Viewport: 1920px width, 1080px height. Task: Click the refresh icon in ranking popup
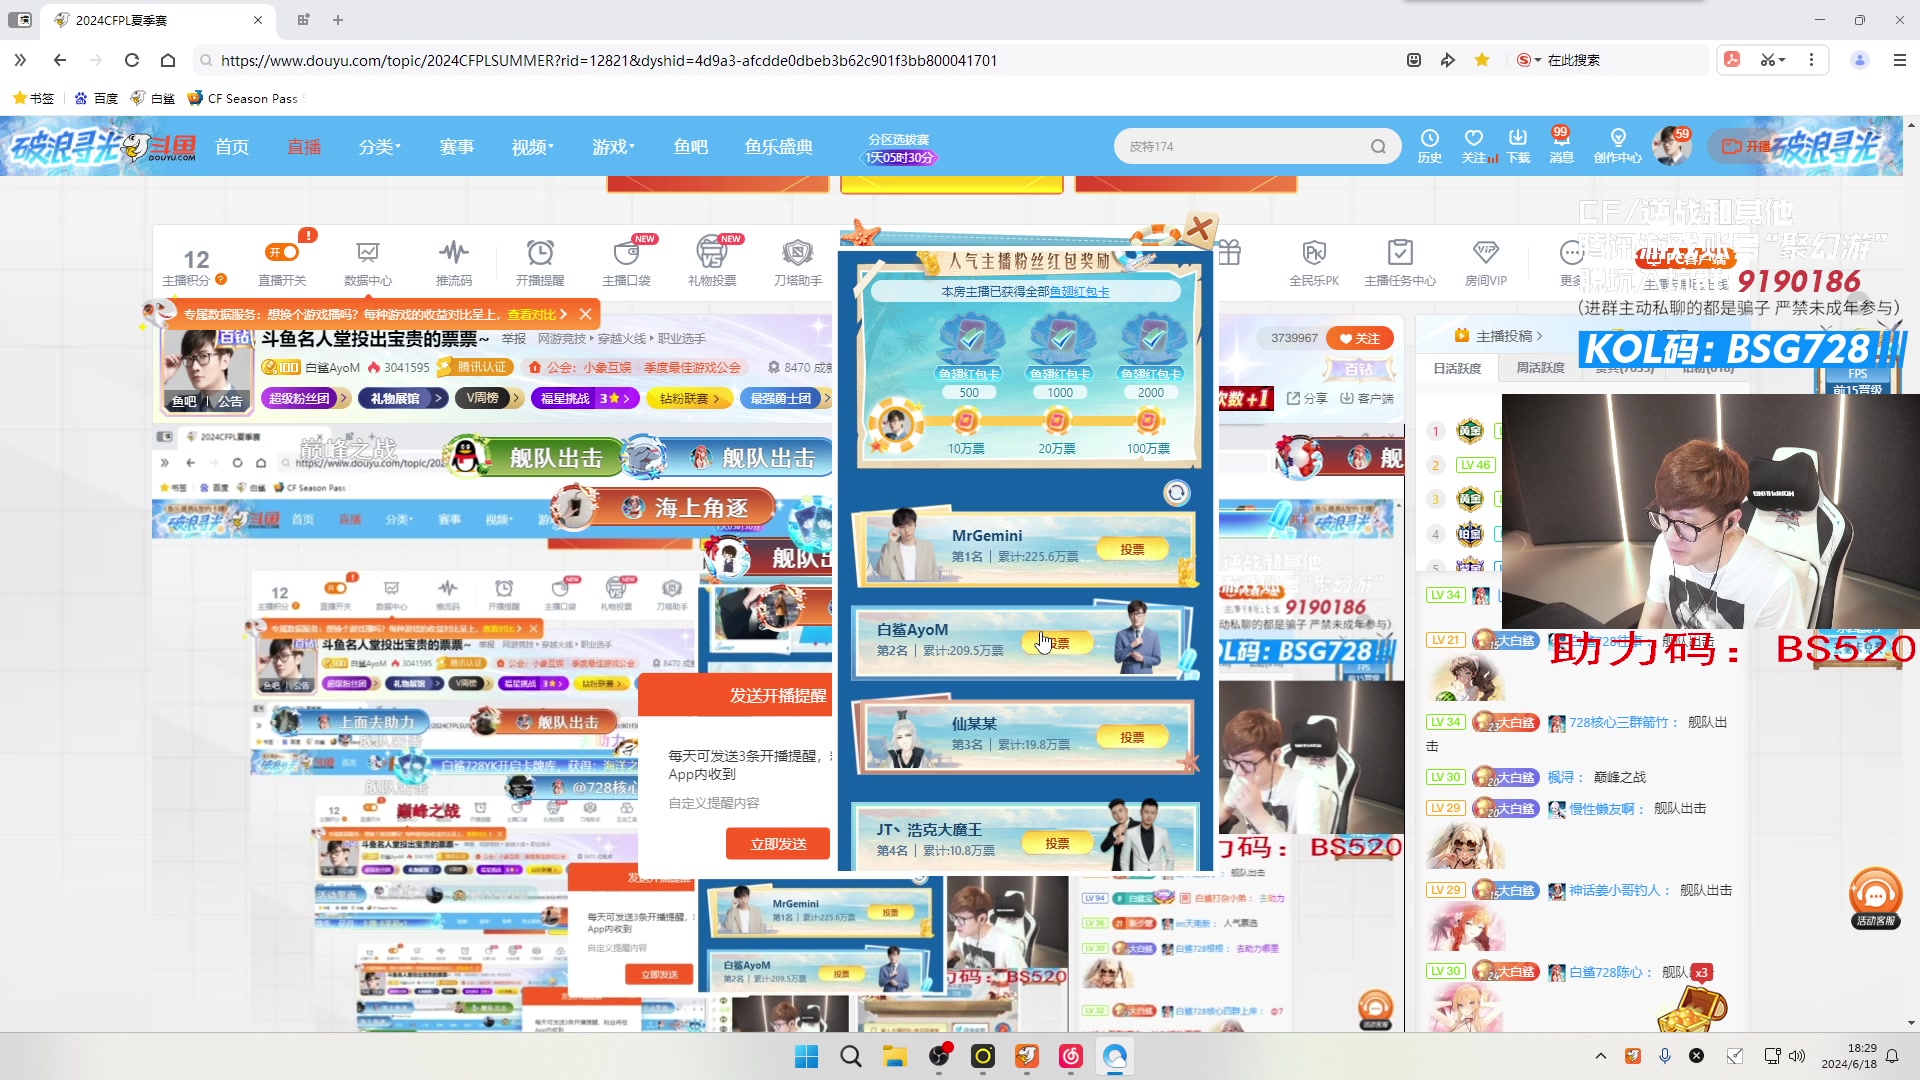pos(1176,493)
